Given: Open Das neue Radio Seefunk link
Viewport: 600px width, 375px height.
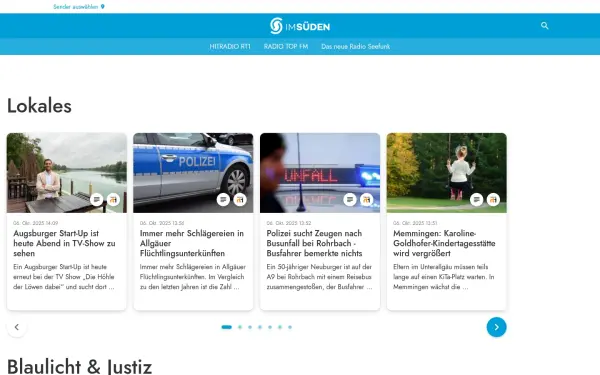Looking at the screenshot, I should (355, 46).
